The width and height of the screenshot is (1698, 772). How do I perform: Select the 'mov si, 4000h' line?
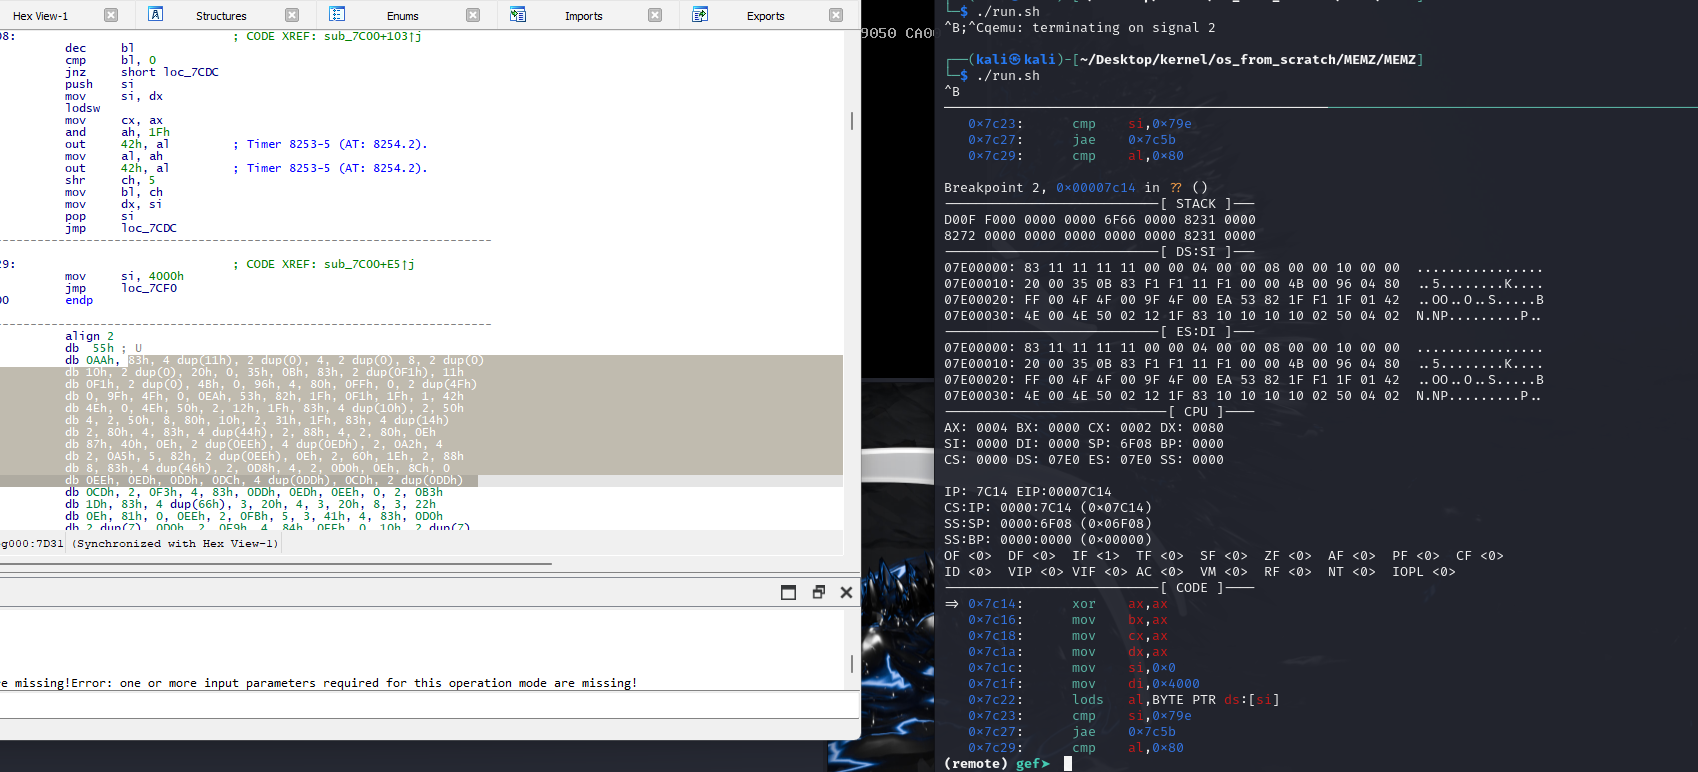pyautogui.click(x=124, y=276)
